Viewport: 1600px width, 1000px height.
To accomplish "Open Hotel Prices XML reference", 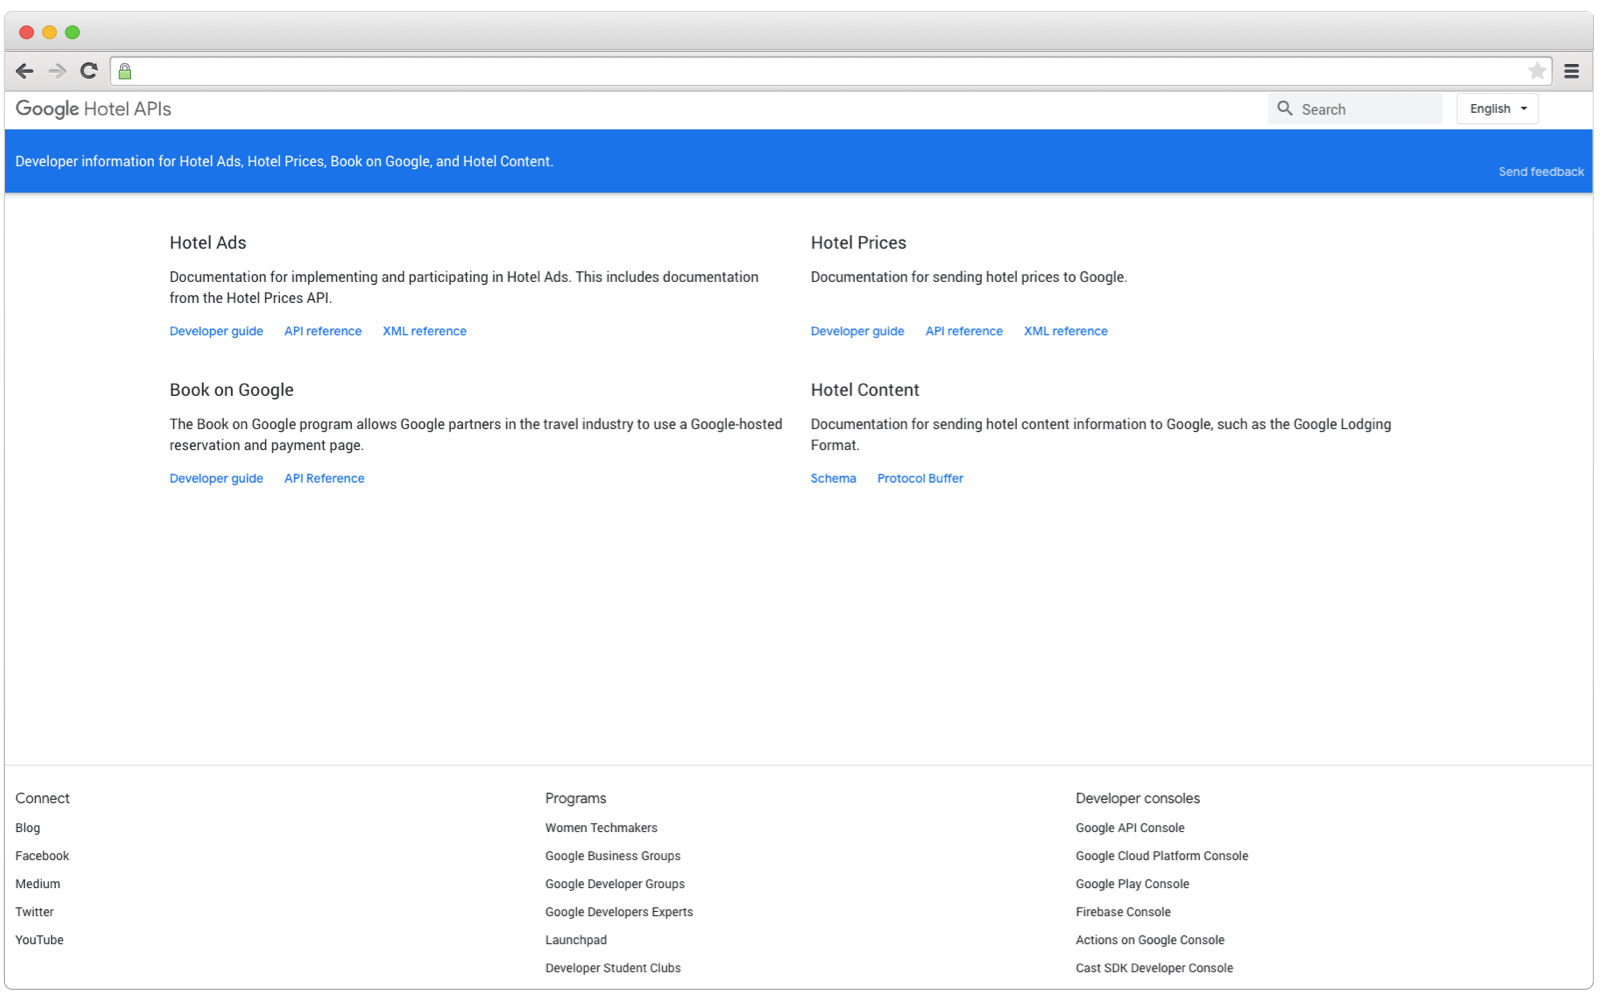I will [x=1065, y=331].
